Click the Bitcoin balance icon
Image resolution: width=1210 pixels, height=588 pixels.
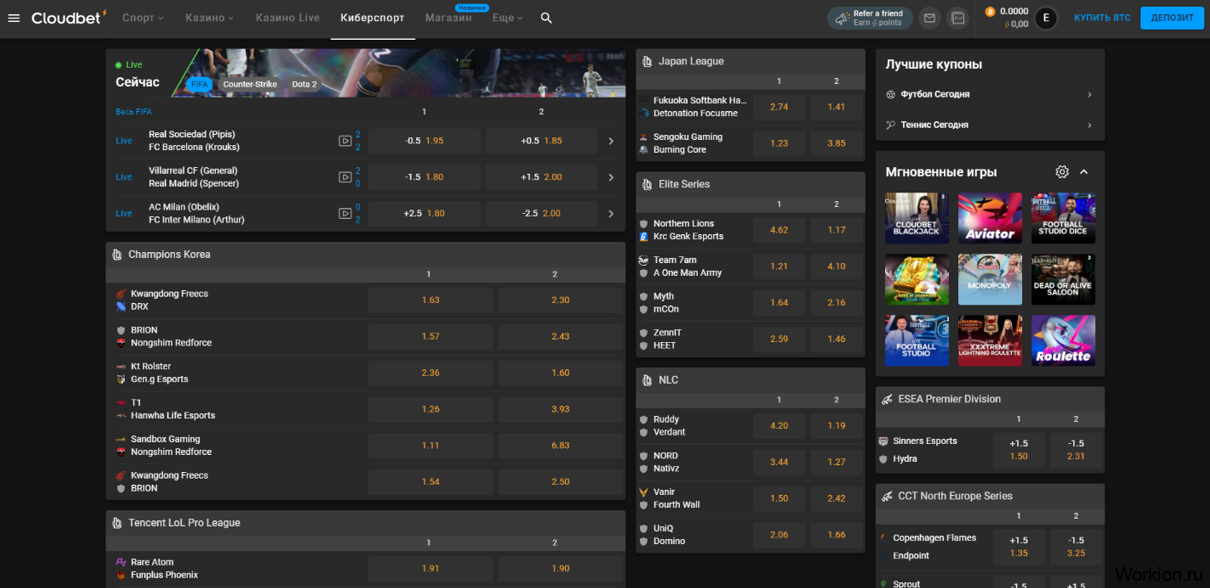coord(990,12)
